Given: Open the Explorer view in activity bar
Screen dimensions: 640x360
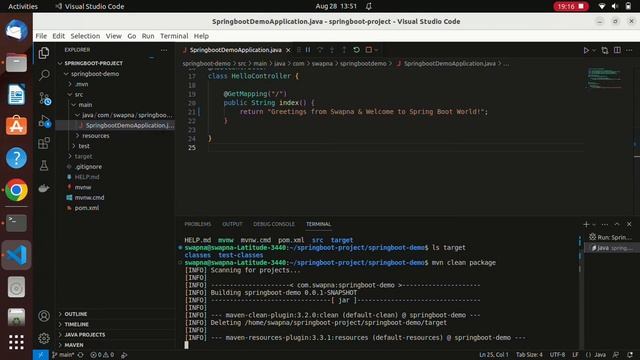Looking at the screenshot, I should click(x=44, y=53).
